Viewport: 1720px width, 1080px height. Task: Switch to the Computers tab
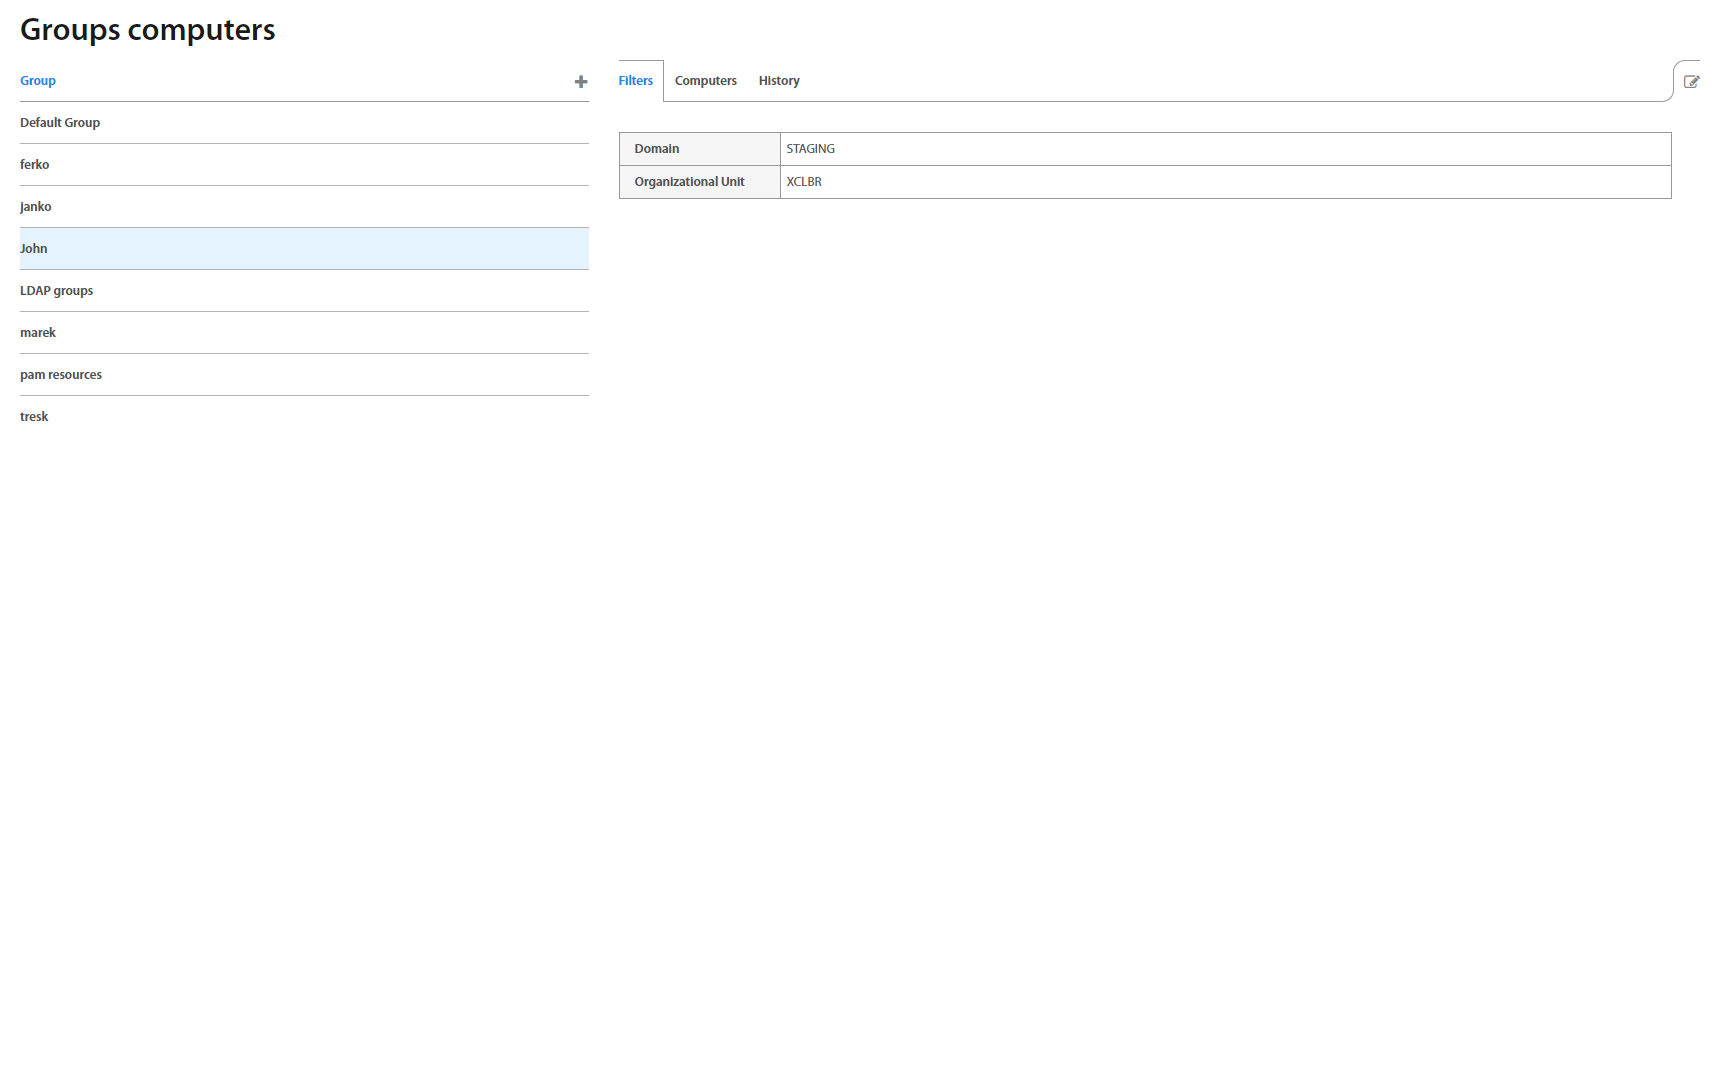[x=705, y=81]
